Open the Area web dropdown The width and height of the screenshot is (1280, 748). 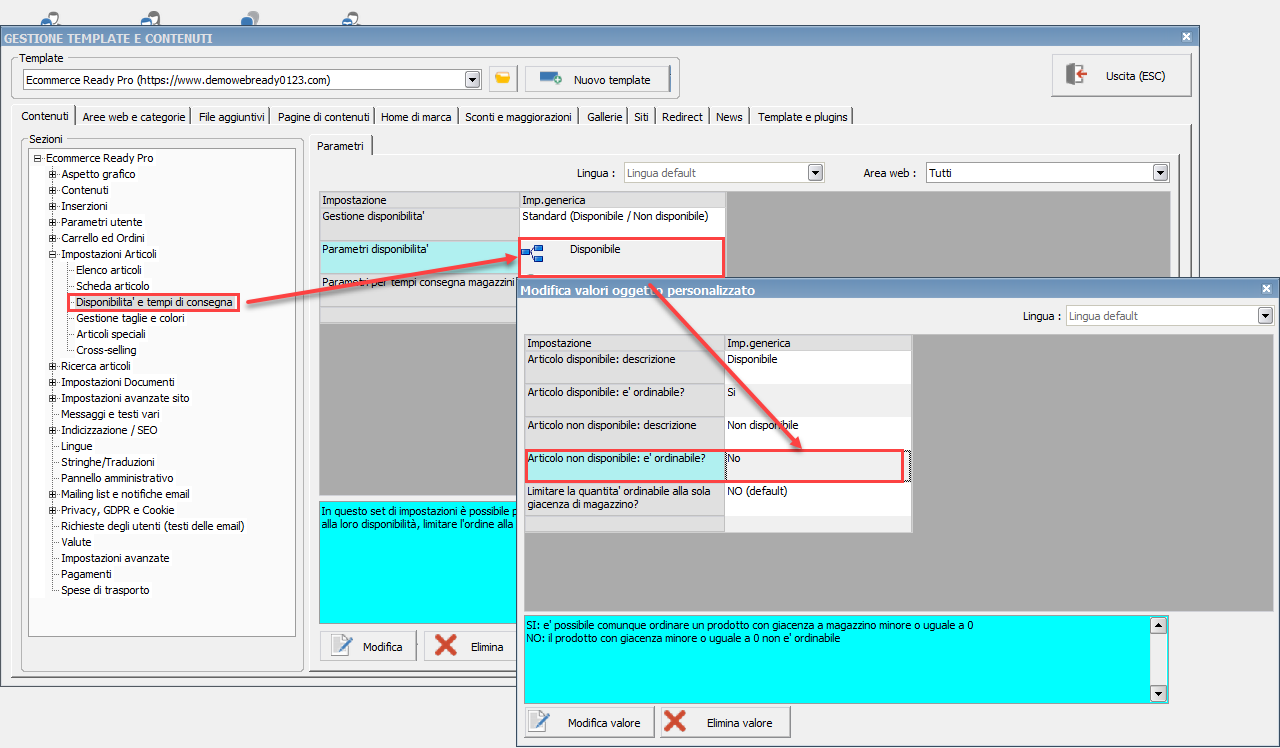point(1160,173)
